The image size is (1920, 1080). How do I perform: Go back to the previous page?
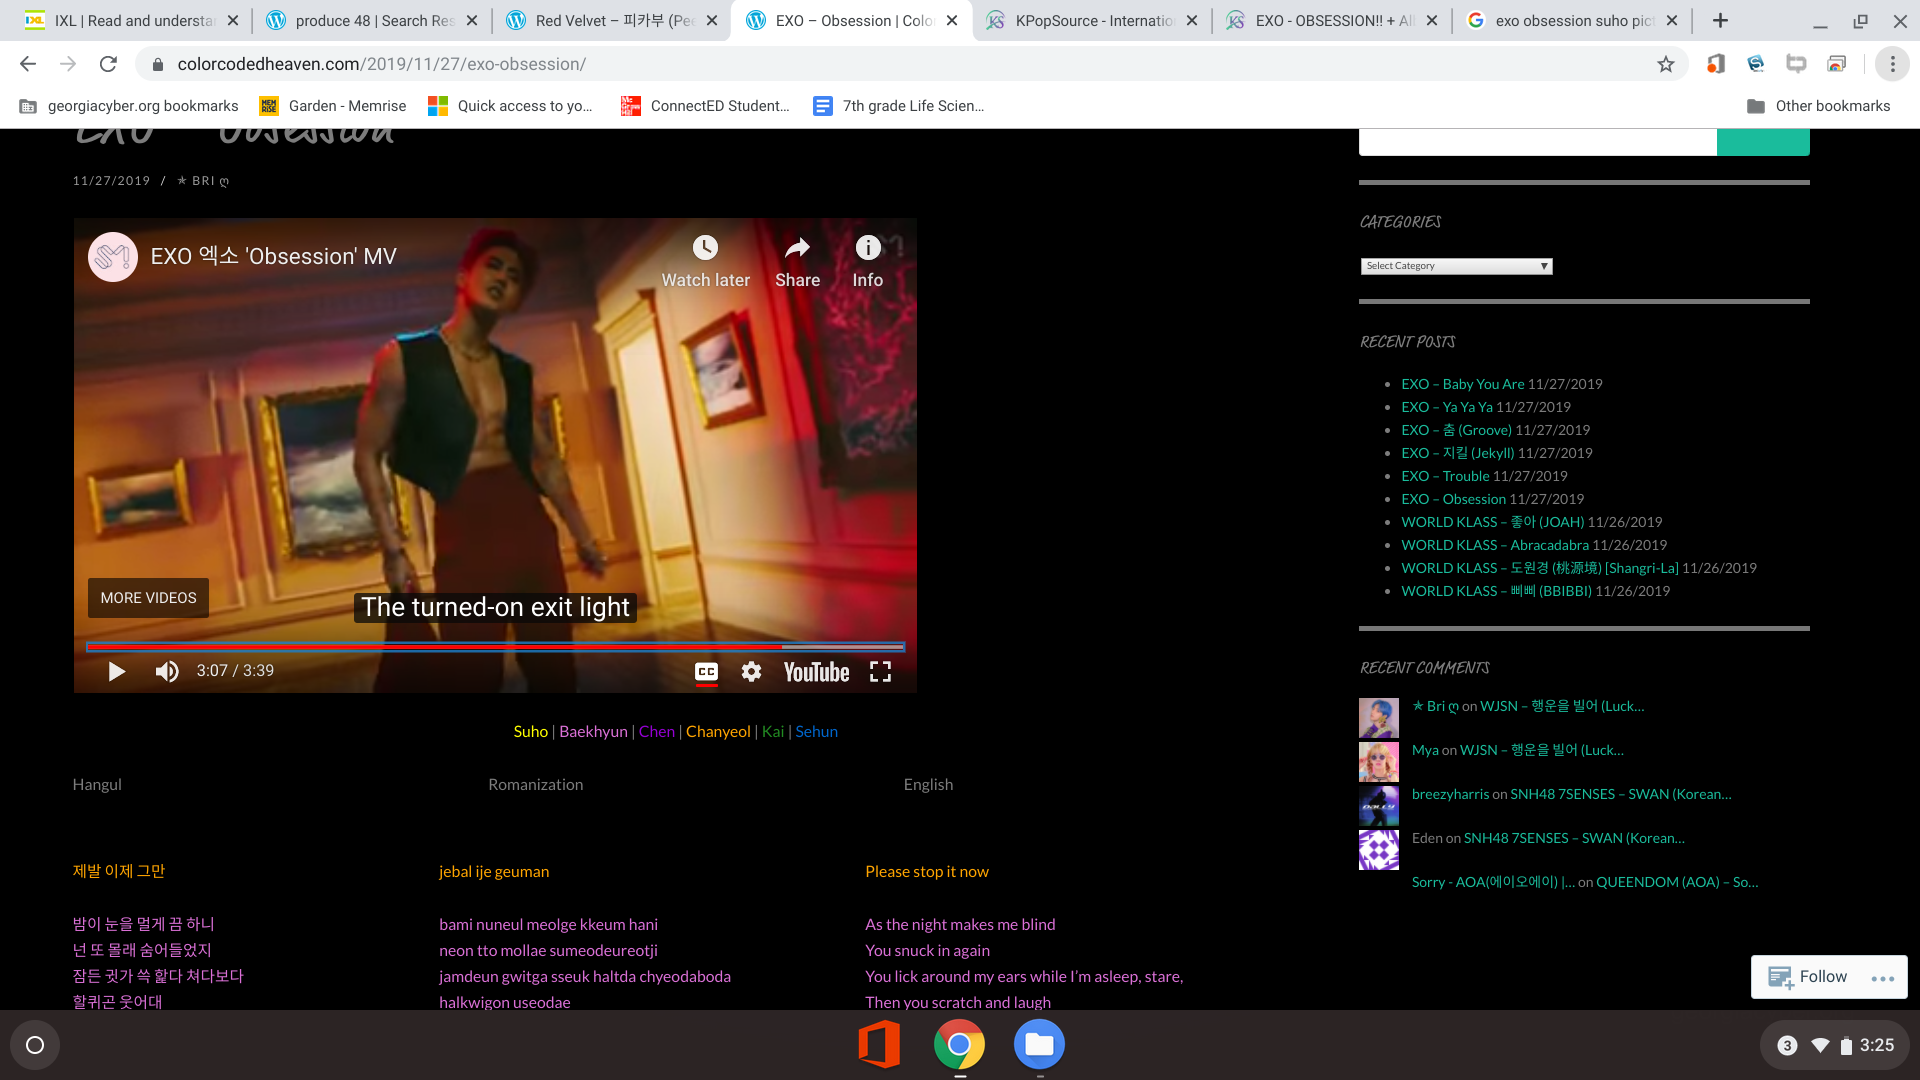tap(28, 64)
